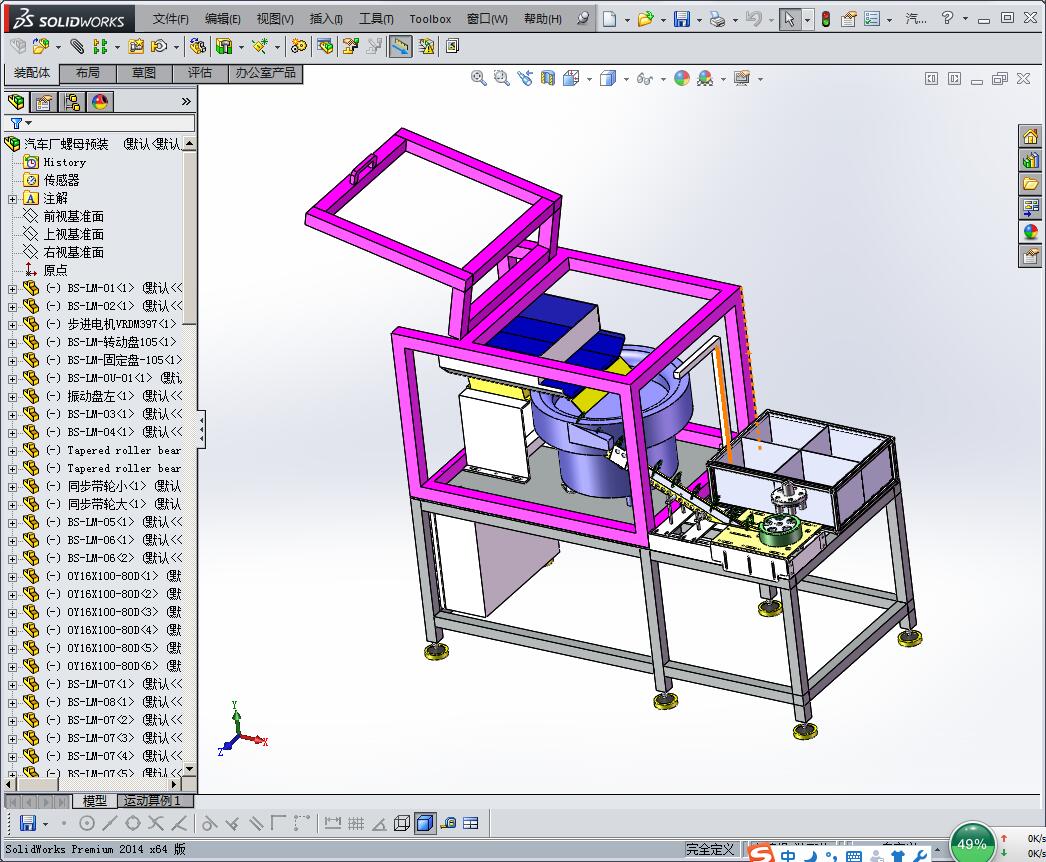Open the Options checklist icon

tap(872, 19)
